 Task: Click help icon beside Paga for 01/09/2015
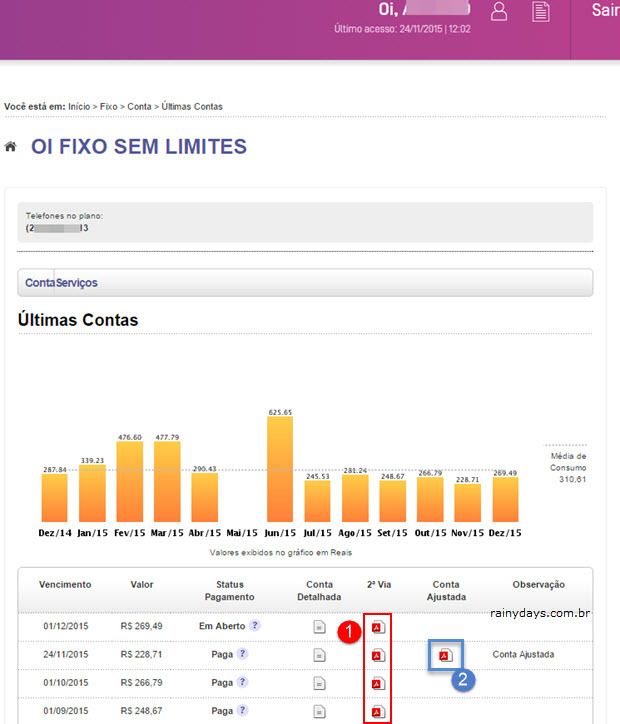pyautogui.click(x=242, y=710)
